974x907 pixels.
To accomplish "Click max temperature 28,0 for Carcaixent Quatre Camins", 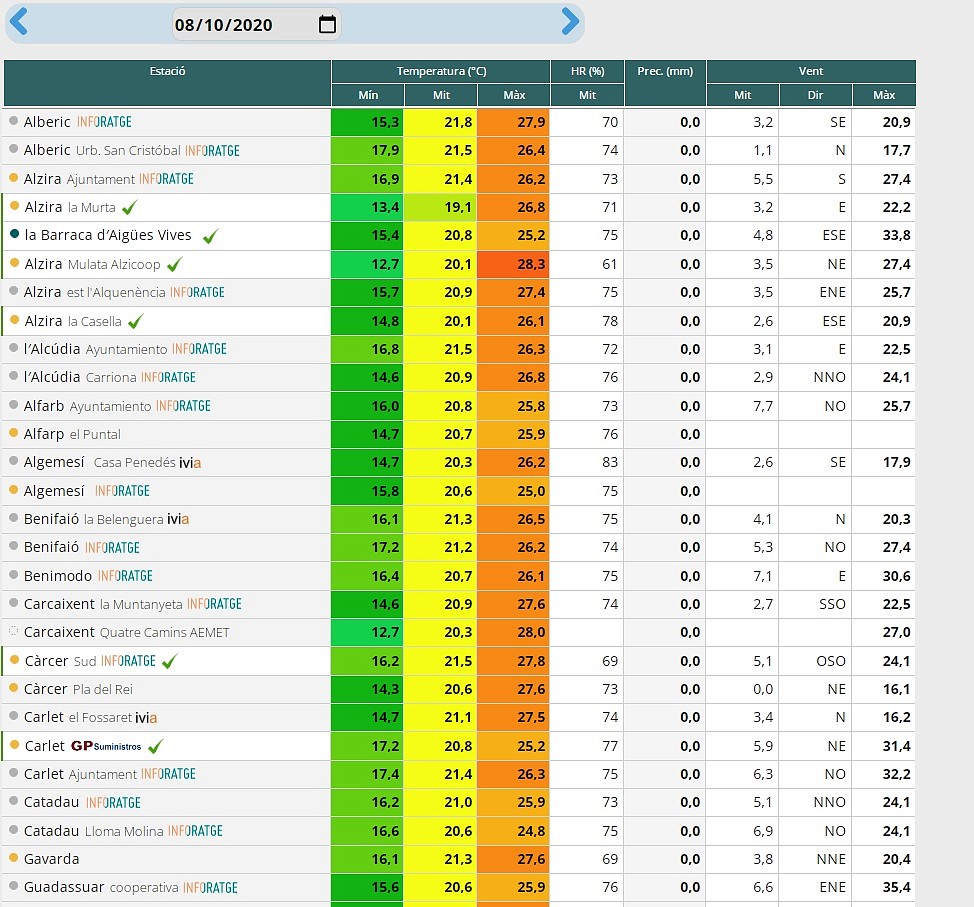I will click(514, 632).
